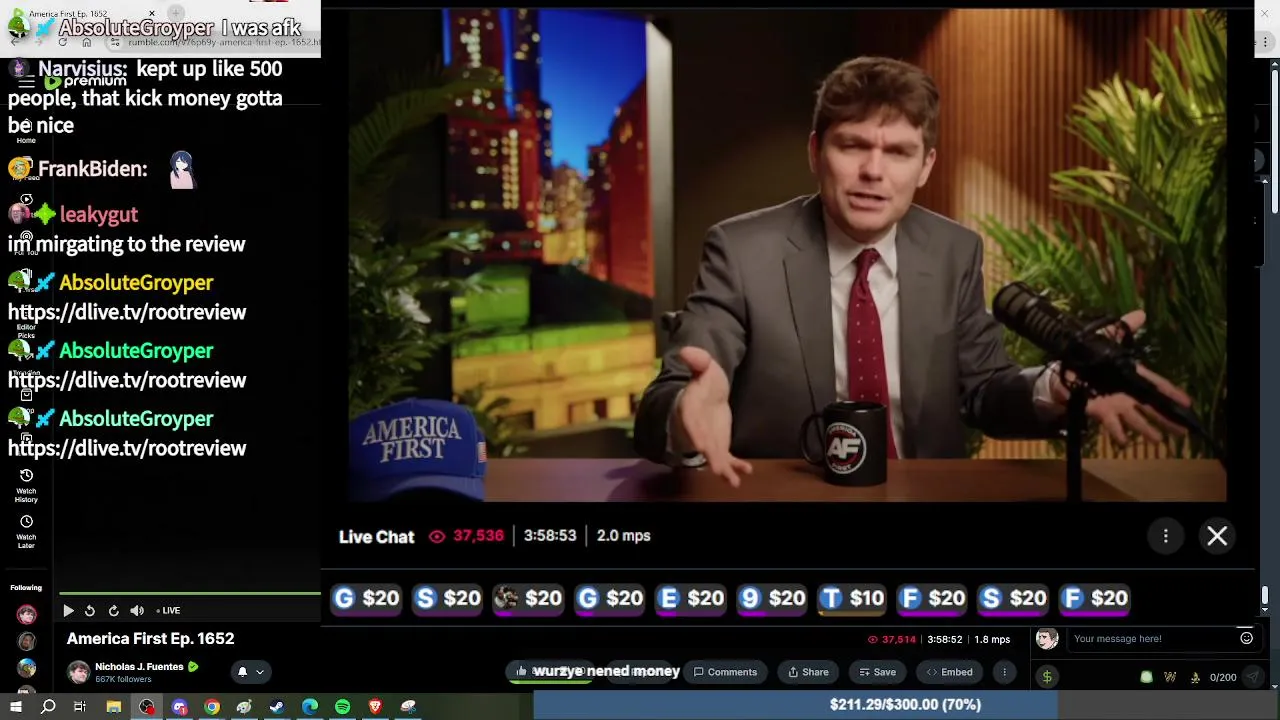1280x720 pixels.
Task: Mute the video volume speaker icon
Action: 137,611
